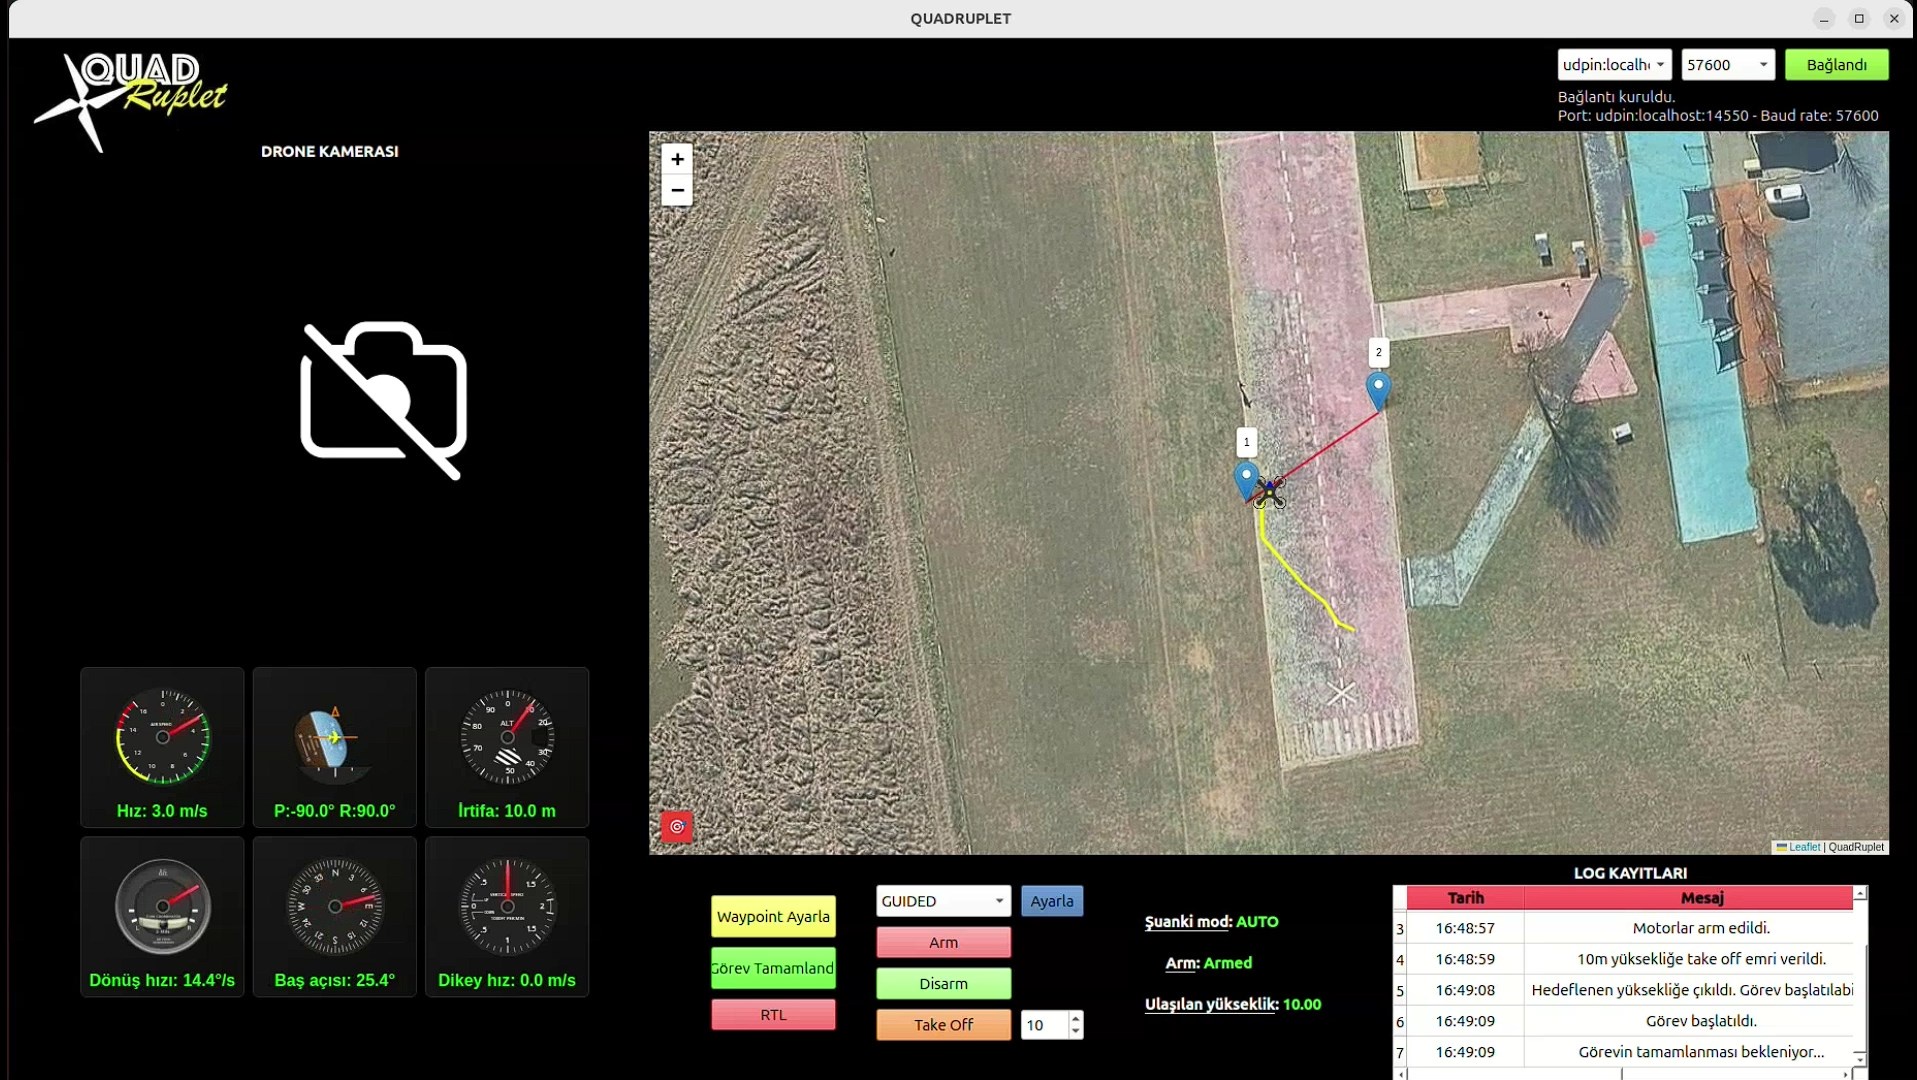This screenshot has height=1080, width=1917.
Task: Click the Arm button
Action: [943, 942]
